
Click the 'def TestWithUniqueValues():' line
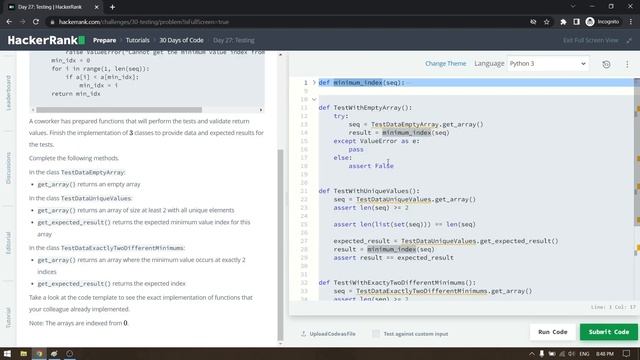click(x=369, y=191)
